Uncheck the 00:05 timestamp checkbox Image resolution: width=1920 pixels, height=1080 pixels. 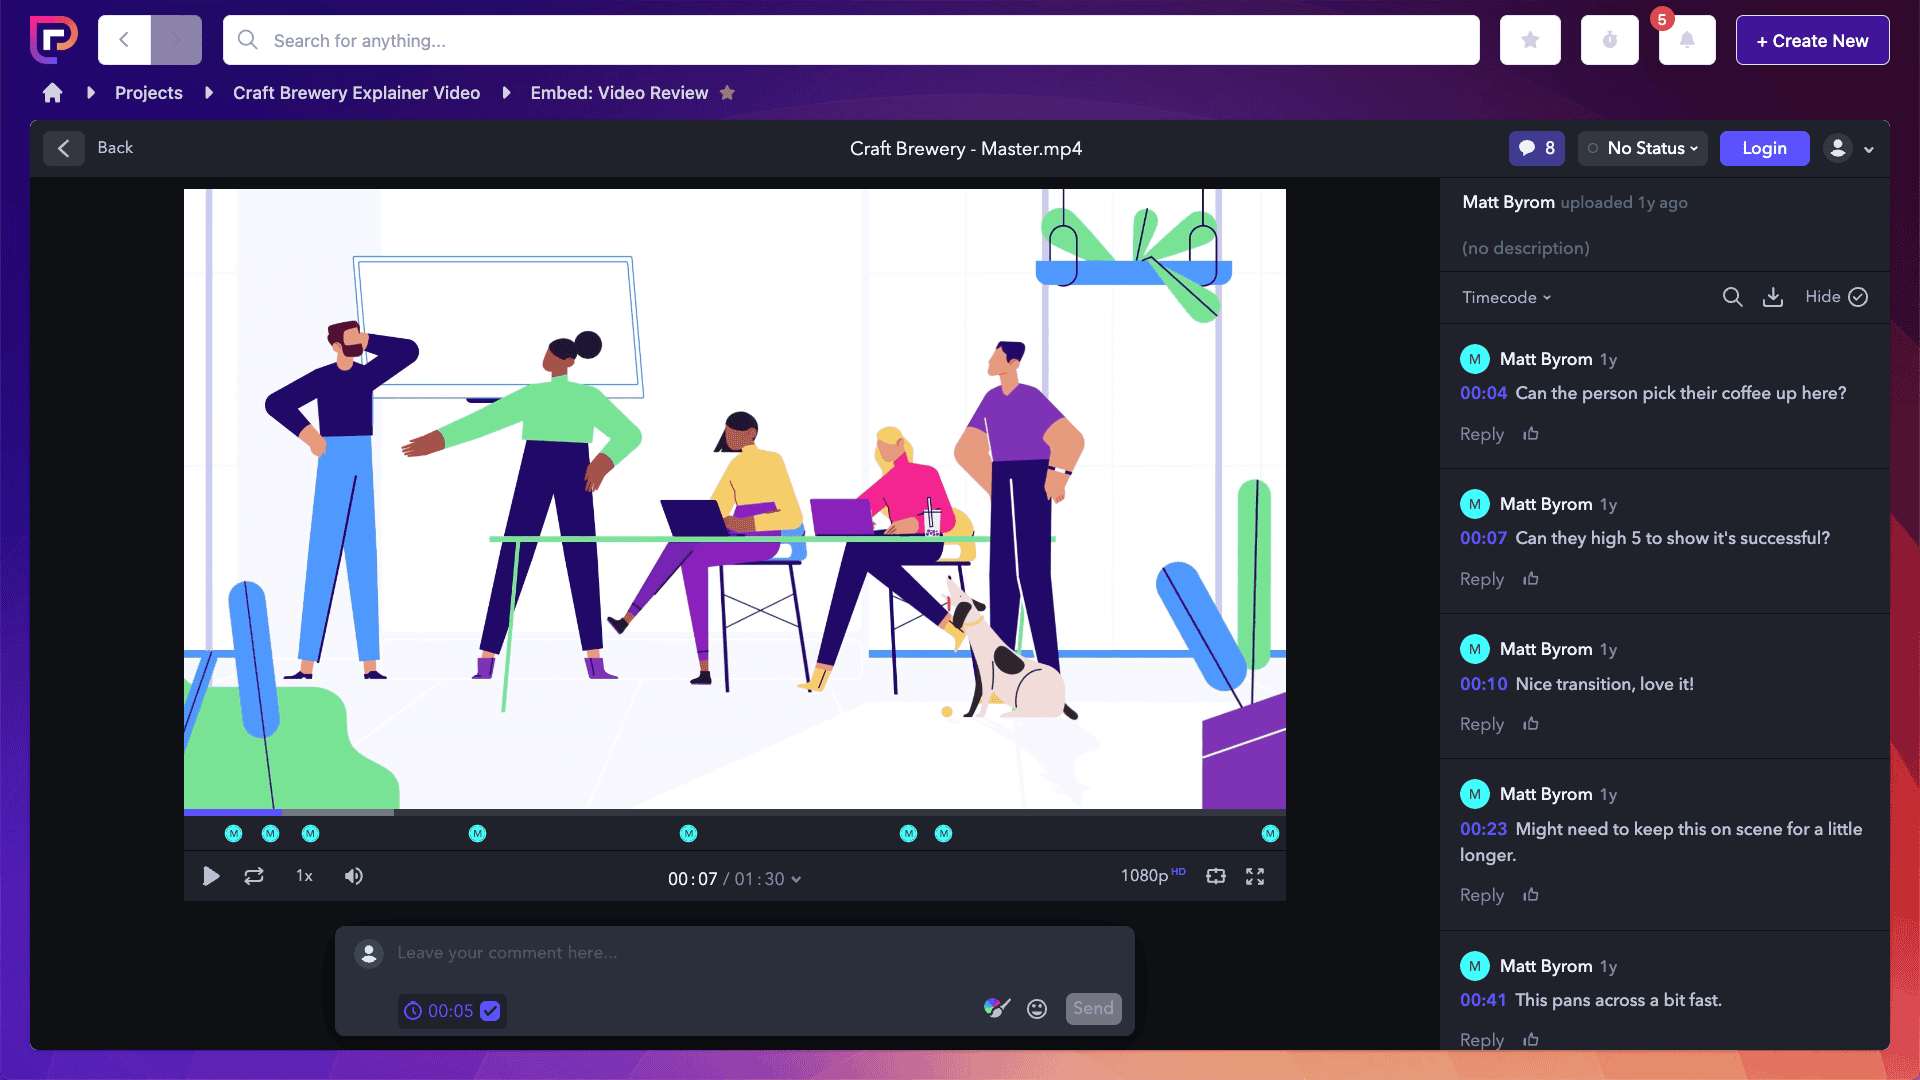click(490, 1011)
